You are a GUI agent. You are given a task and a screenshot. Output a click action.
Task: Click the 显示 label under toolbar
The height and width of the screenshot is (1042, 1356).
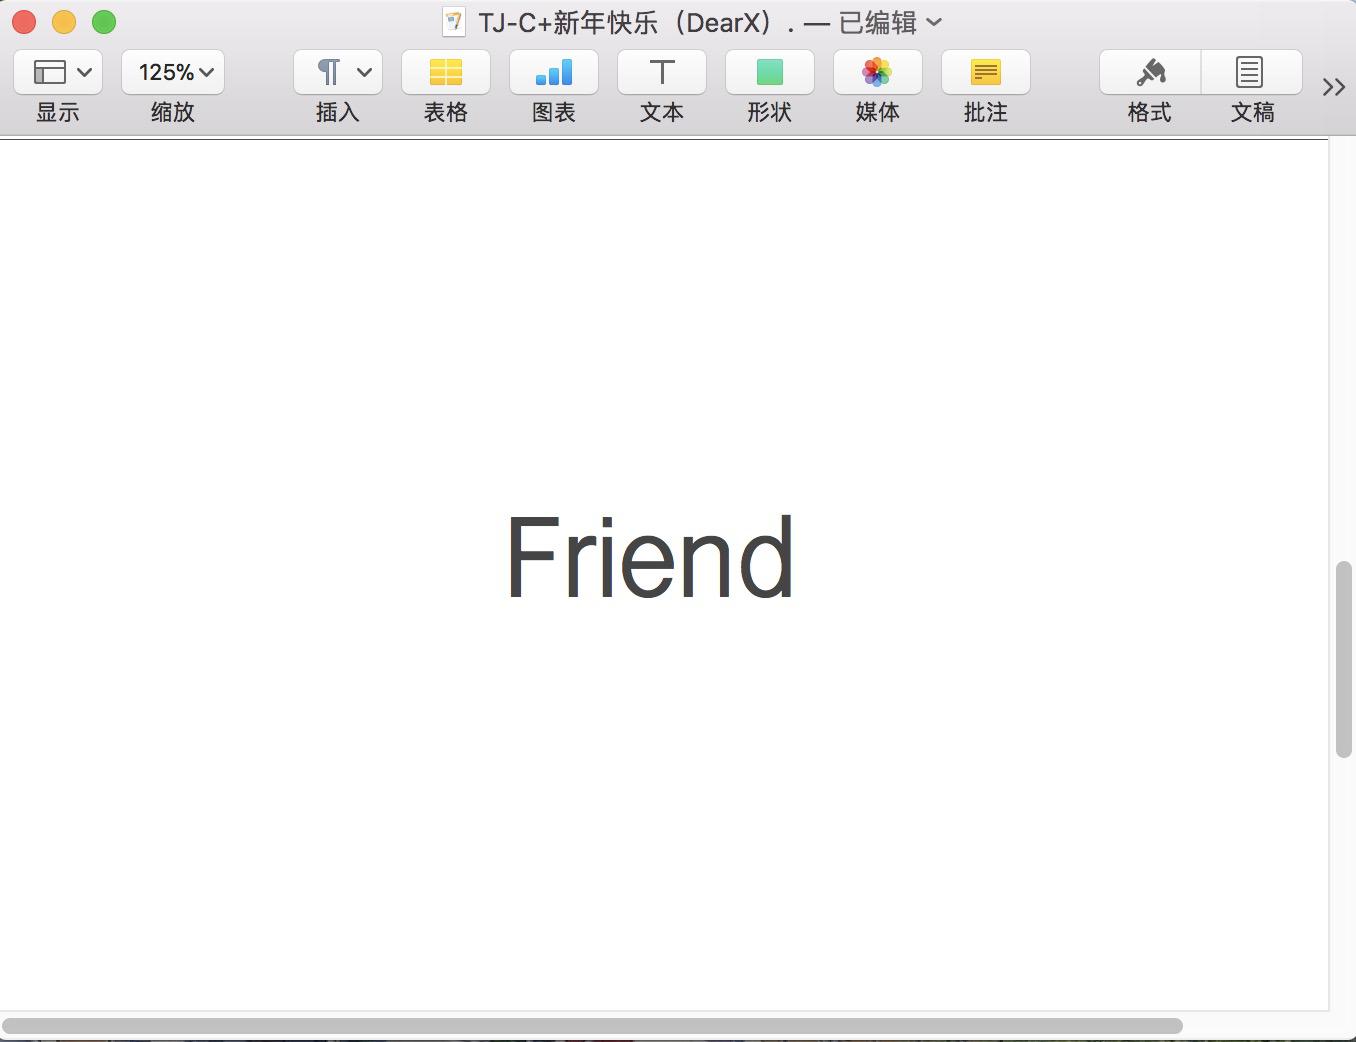(x=58, y=112)
